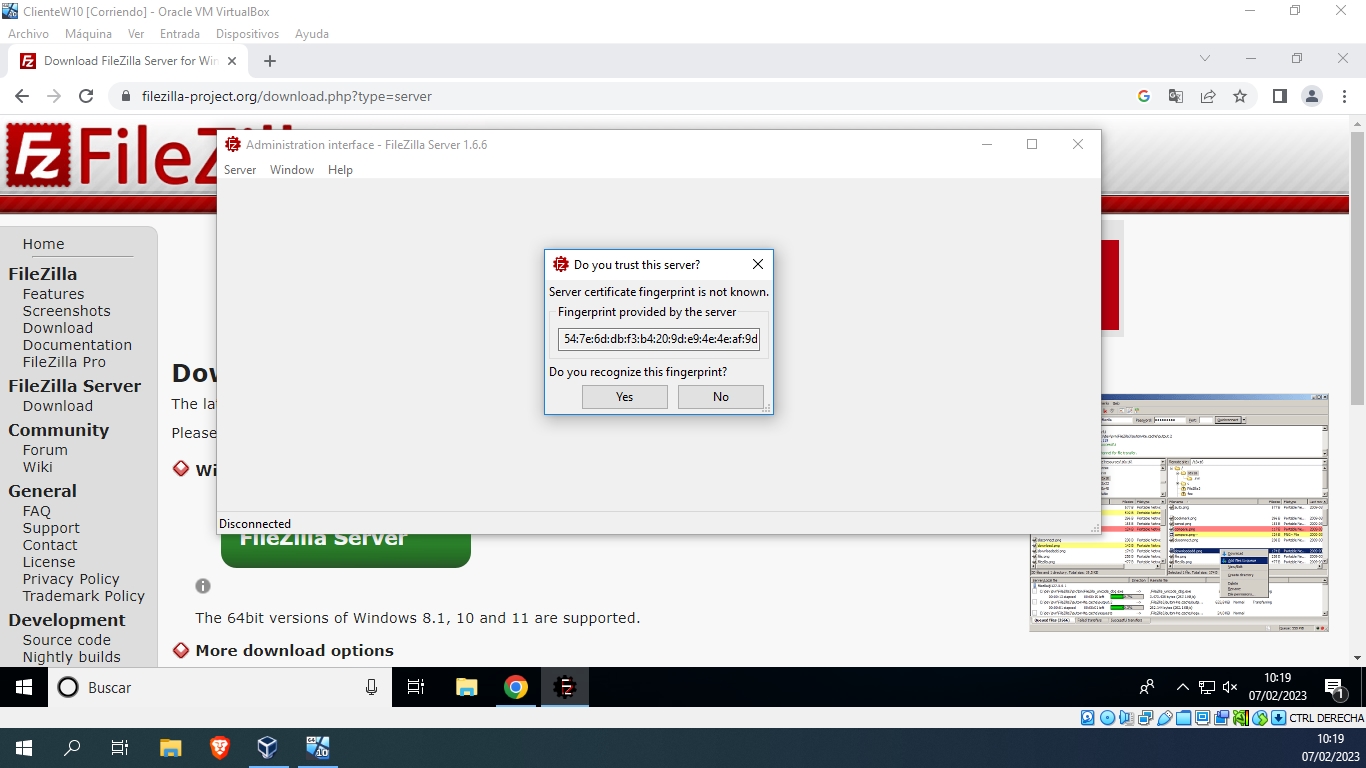
Task: Click the USB devices icon in VirtualBox status bar
Action: 1164,718
